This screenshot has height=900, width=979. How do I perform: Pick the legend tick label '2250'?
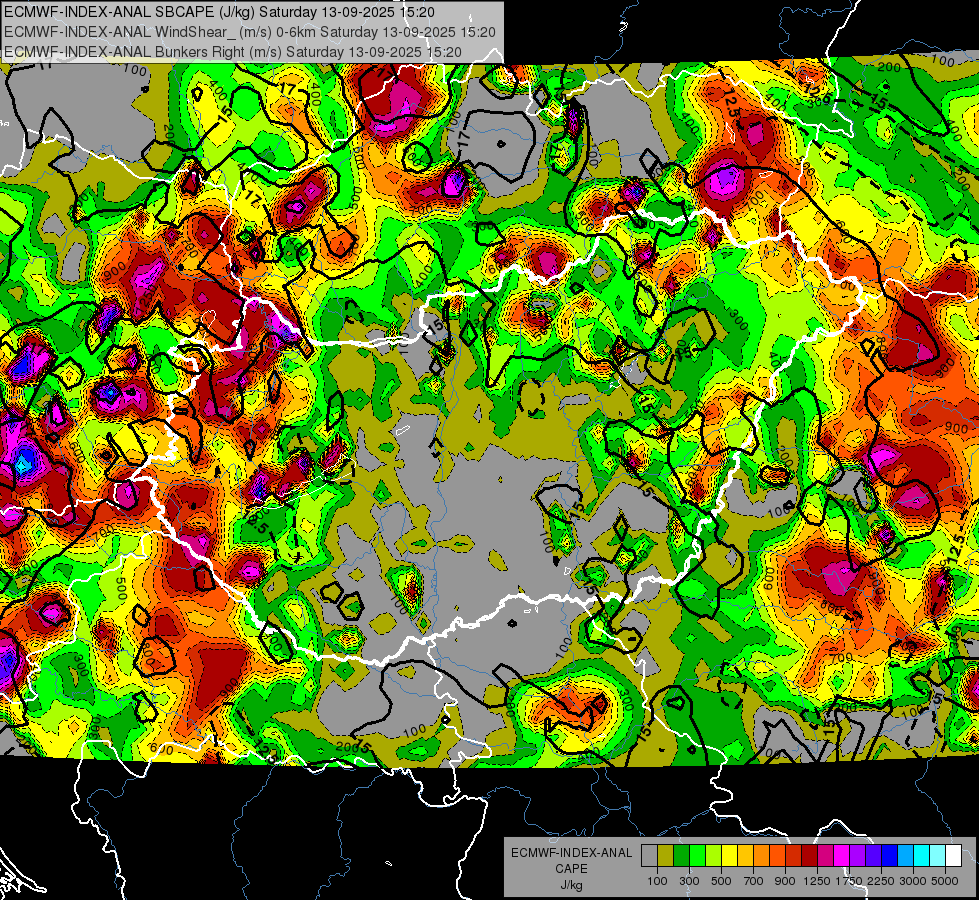882,881
